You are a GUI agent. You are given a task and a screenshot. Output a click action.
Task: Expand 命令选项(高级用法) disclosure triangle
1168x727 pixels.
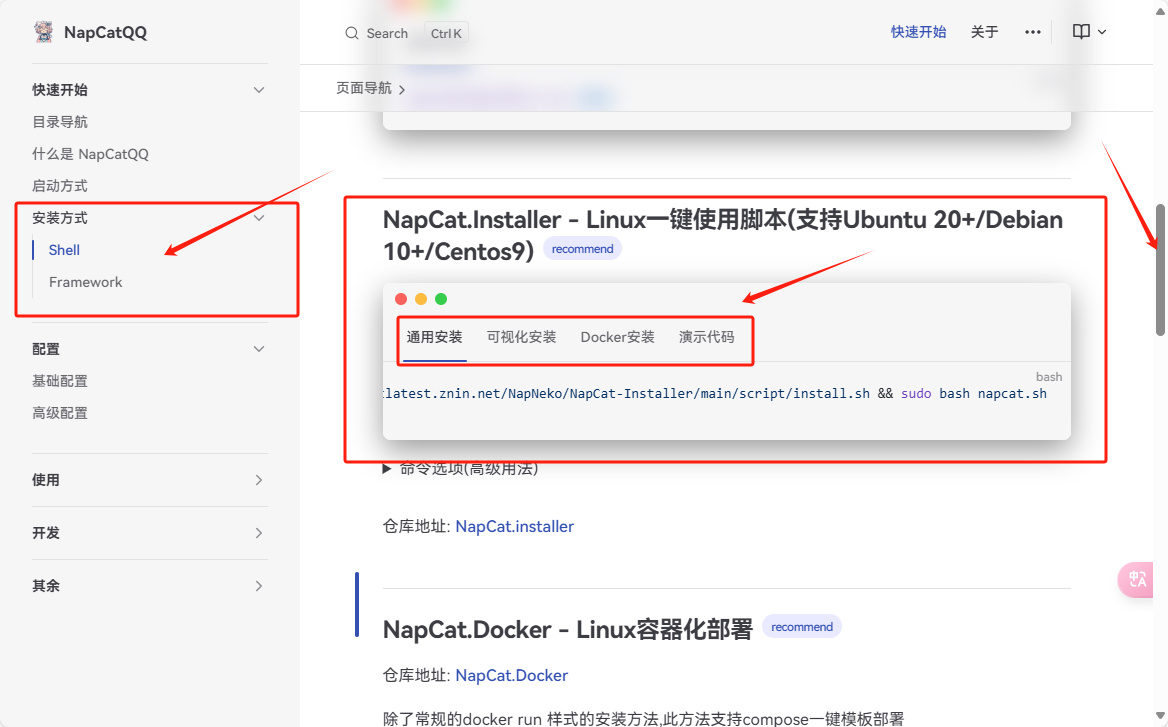(387, 469)
